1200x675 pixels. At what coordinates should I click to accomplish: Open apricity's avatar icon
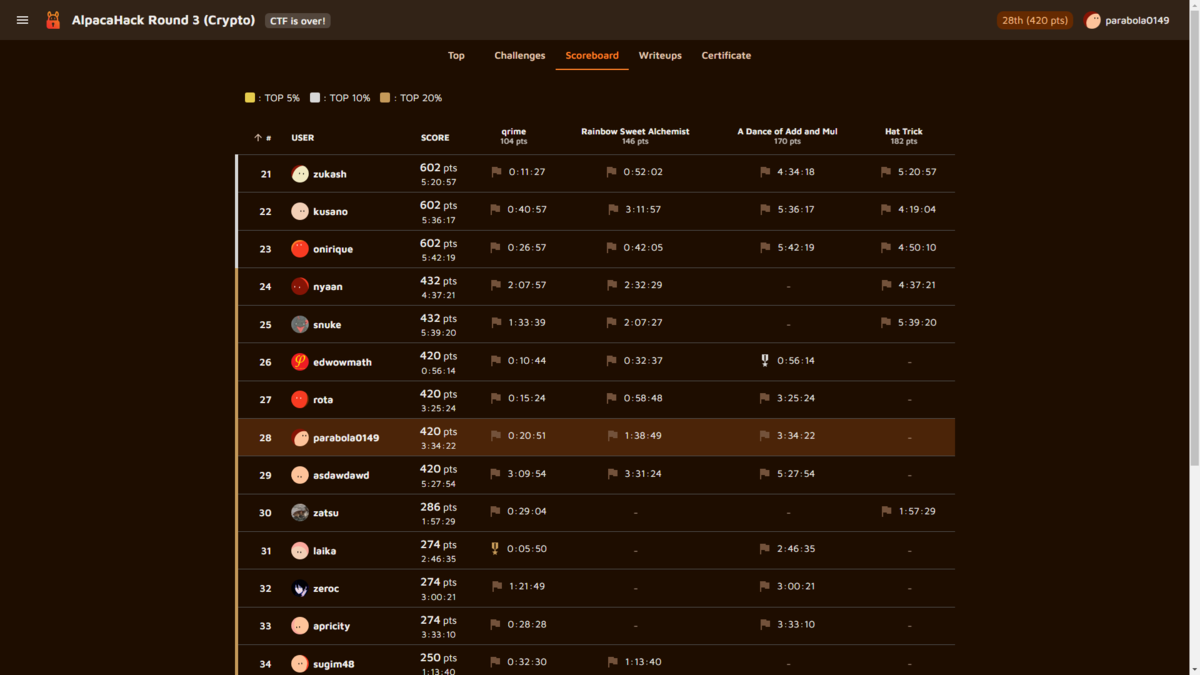coord(300,626)
